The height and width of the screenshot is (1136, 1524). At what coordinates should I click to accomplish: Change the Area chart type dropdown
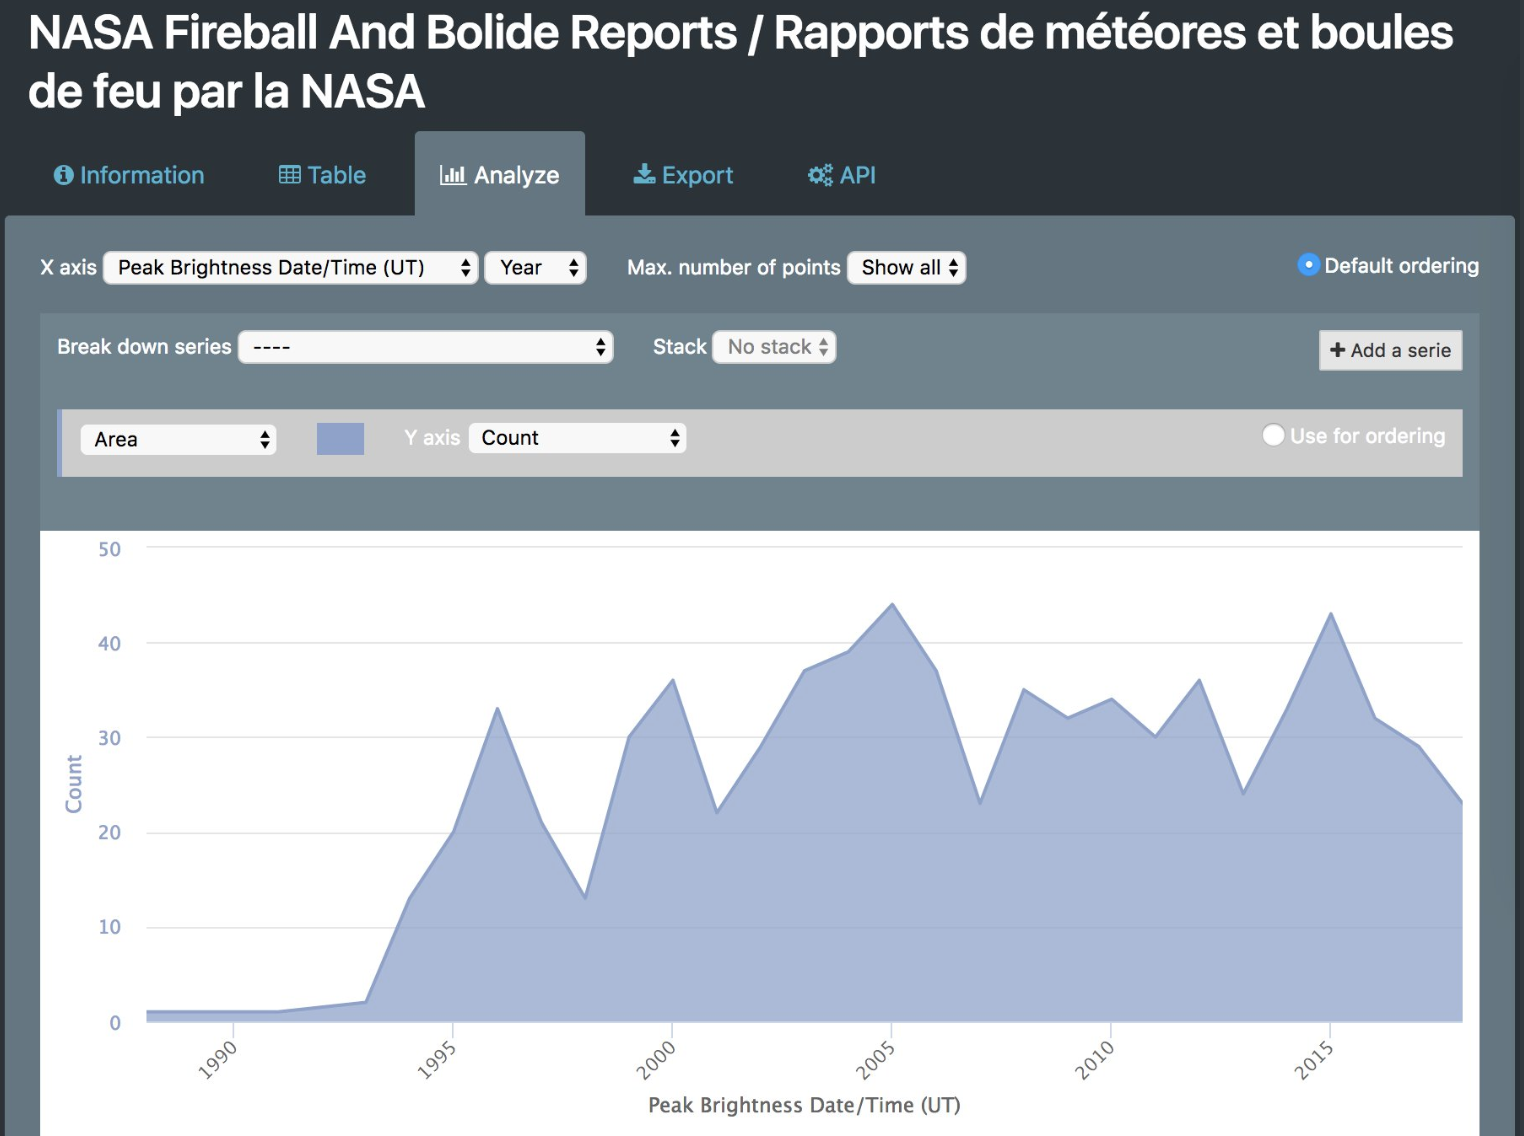178,440
